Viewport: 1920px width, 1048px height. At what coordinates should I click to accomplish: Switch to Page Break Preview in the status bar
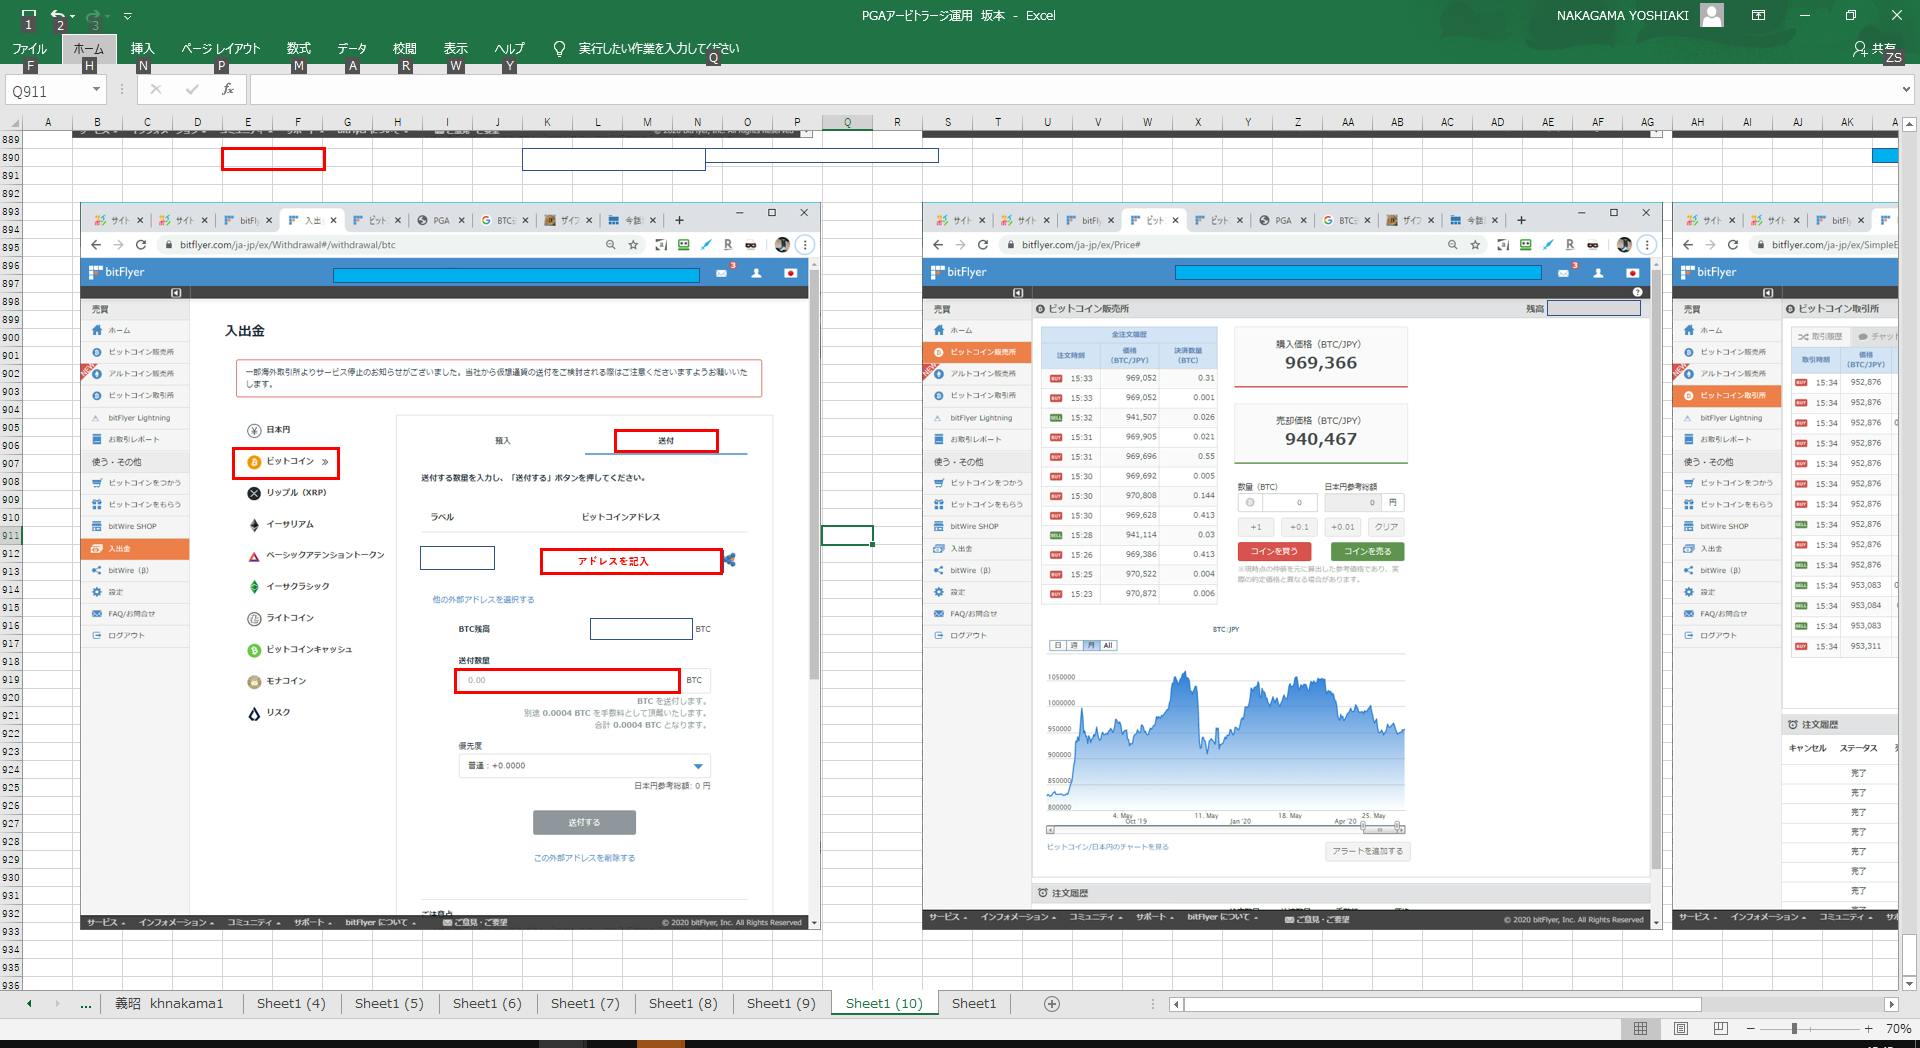tap(1720, 1028)
